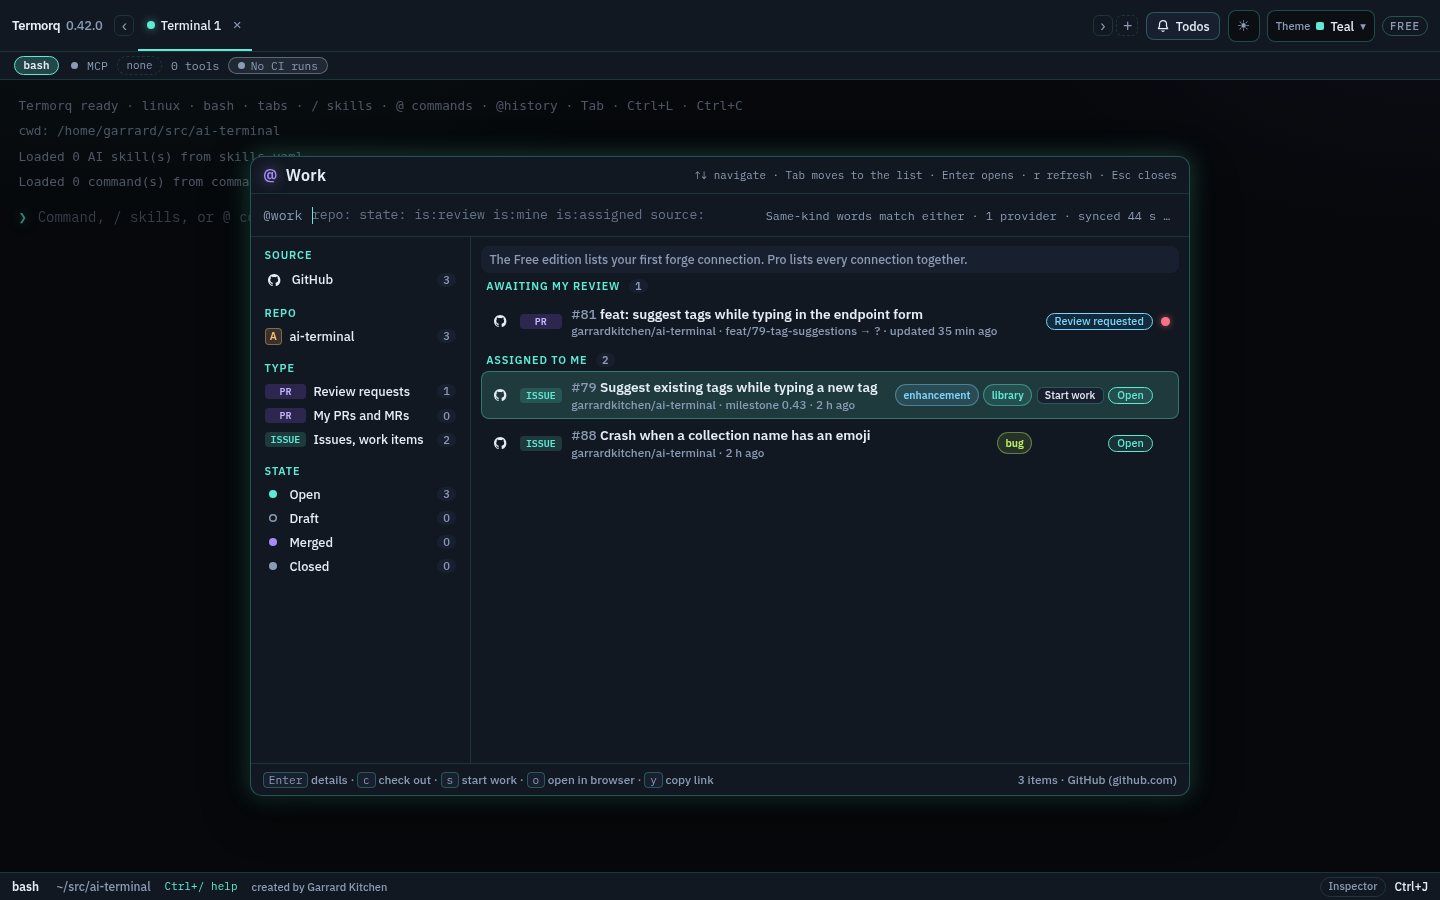Image resolution: width=1440 pixels, height=900 pixels.
Task: Click the @work filter input field
Action: click(532, 215)
